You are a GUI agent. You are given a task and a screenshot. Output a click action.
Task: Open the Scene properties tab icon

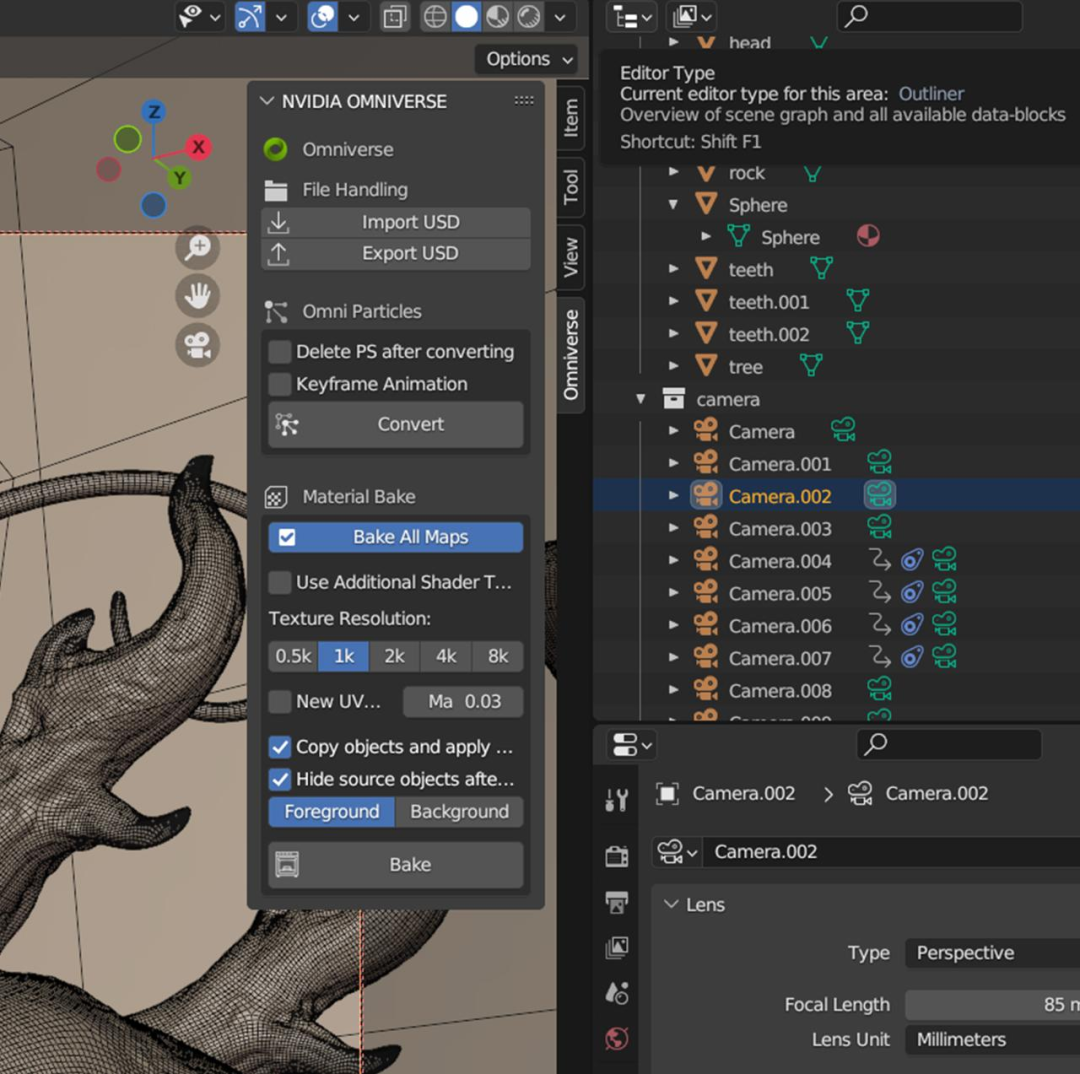616,993
